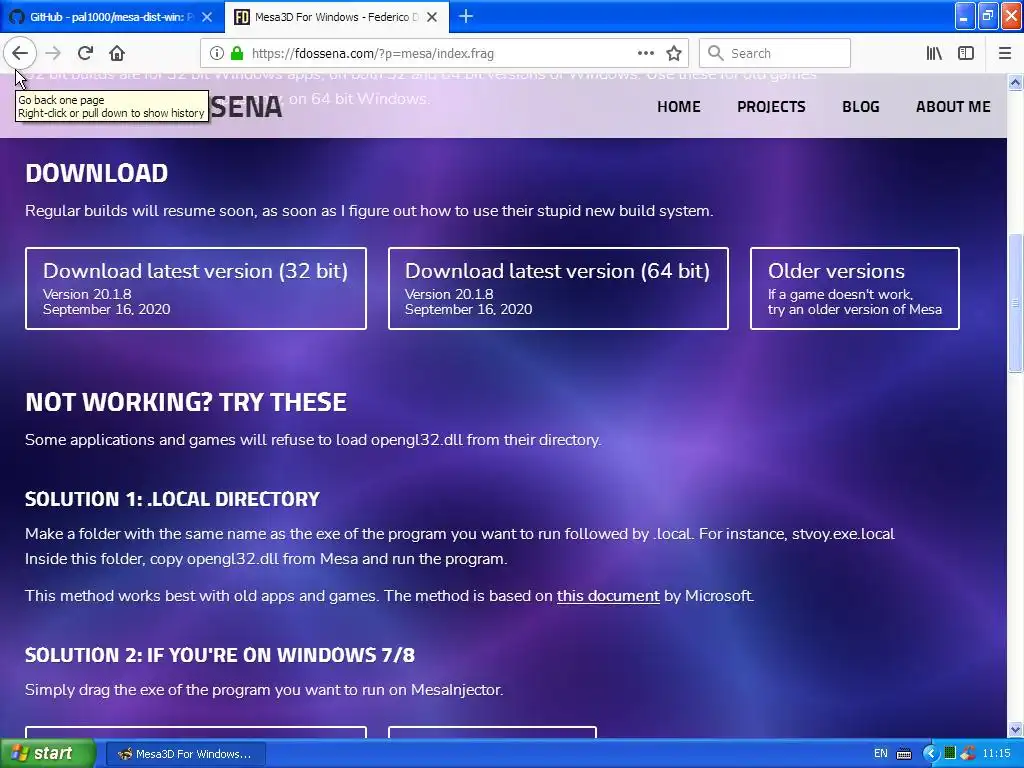Follow the 'this document' Microsoft link

[x=608, y=596]
